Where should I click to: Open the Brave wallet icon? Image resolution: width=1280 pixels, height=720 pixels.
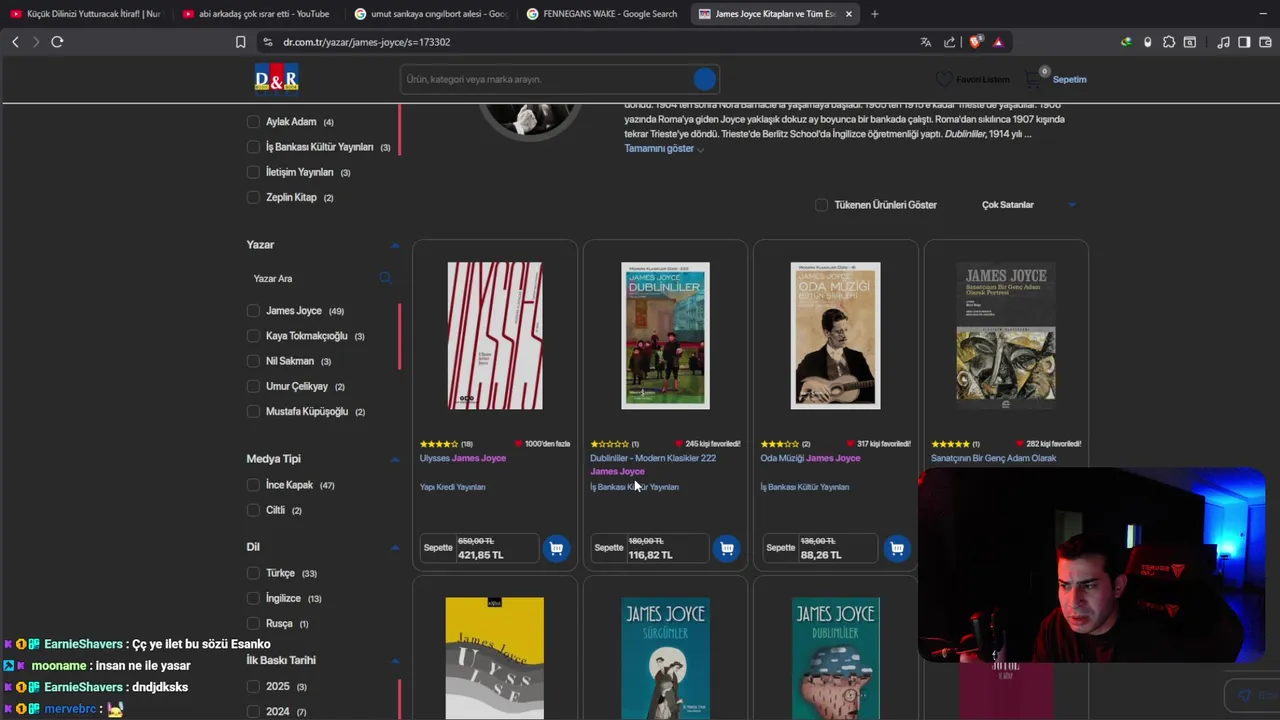point(1265,42)
